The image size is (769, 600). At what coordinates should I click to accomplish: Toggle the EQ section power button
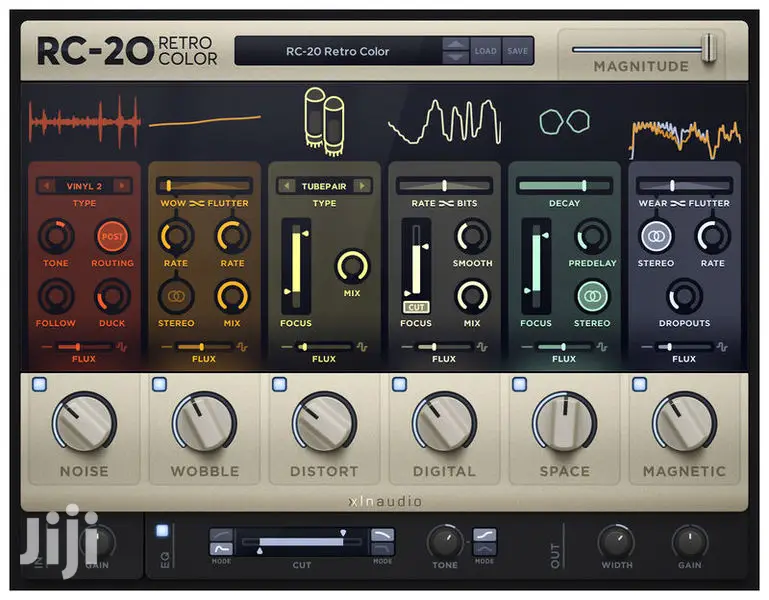[162, 531]
